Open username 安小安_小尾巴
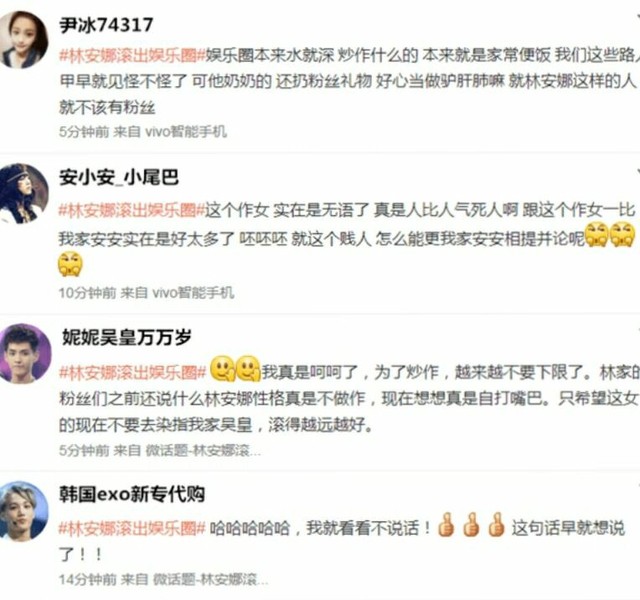640x600 pixels. 119,178
